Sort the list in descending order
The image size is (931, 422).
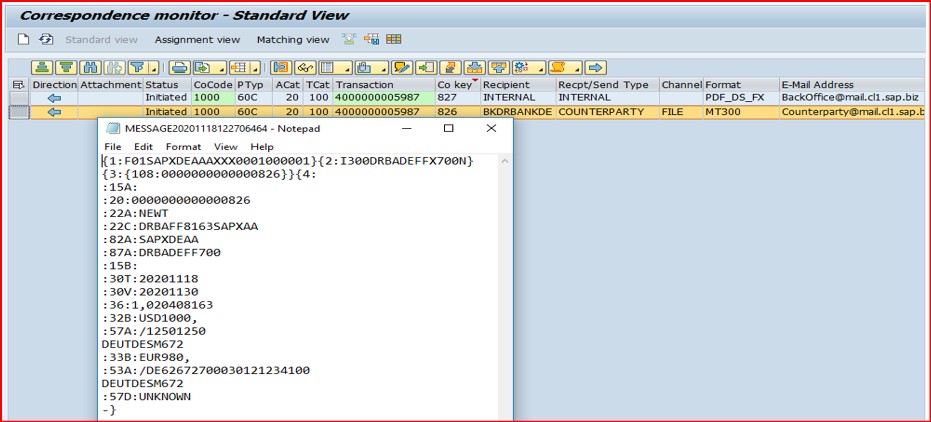pyautogui.click(x=66, y=68)
